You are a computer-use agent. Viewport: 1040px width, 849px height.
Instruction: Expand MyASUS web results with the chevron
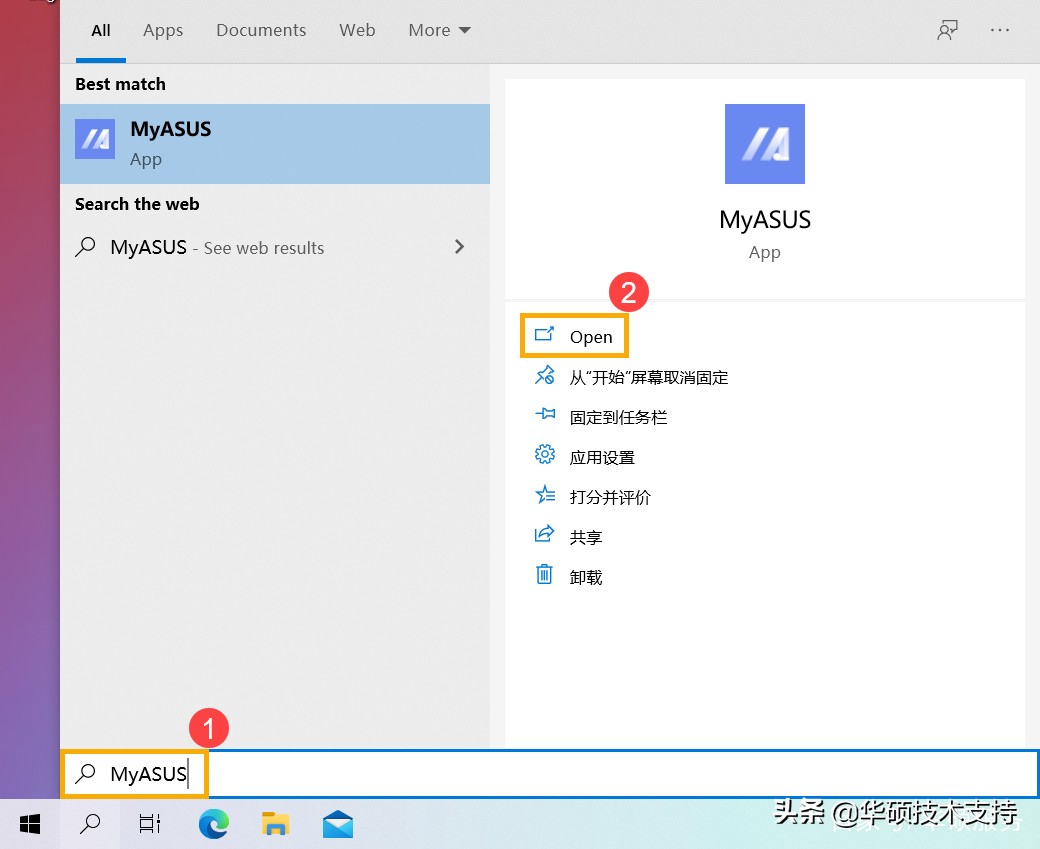459,247
